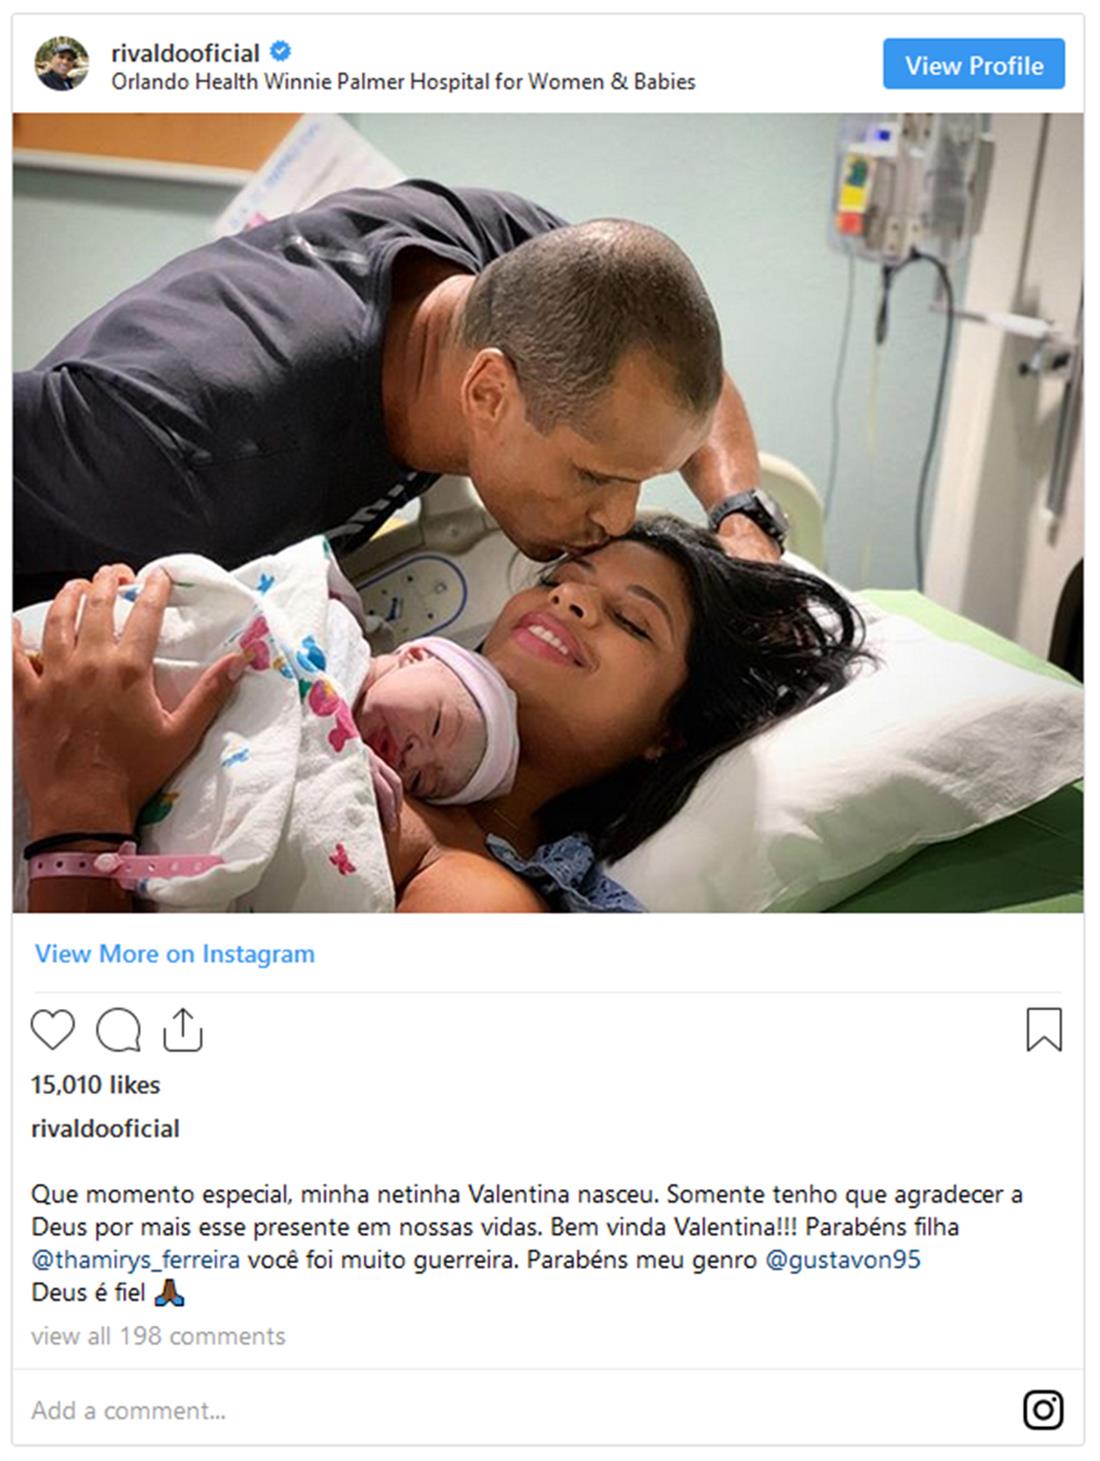The height and width of the screenshot is (1461, 1100).
Task: Open View More on Instagram link
Action: [x=175, y=954]
